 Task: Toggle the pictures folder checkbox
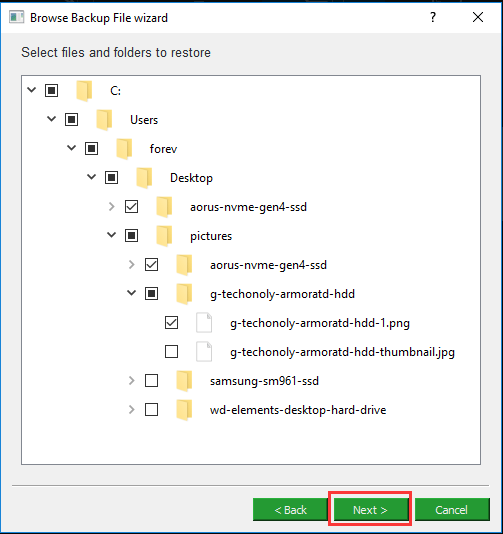[x=131, y=235]
